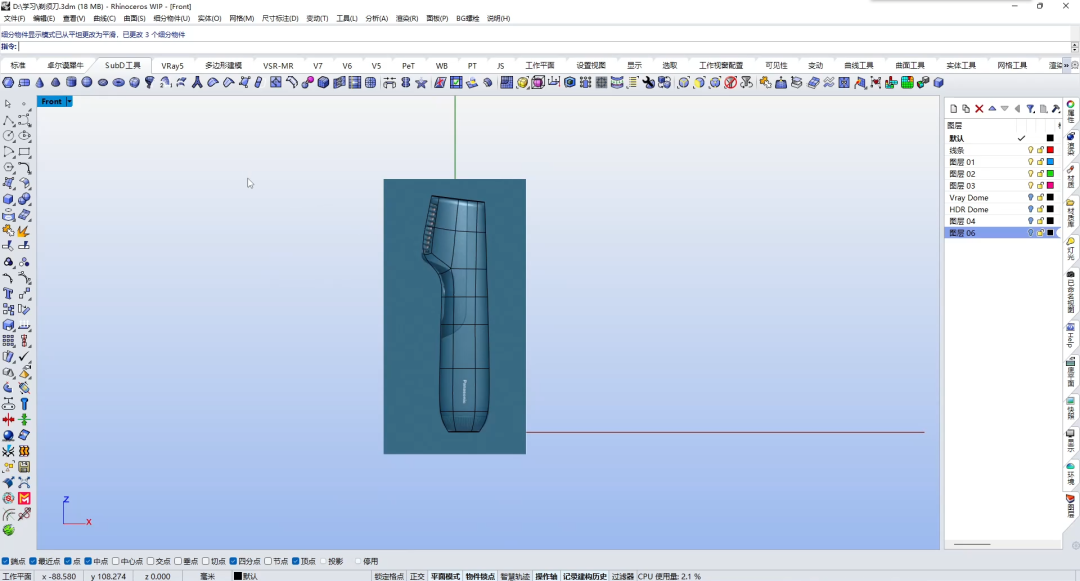Select the SubD box tool icon
Image resolution: width=1080 pixels, height=581 pixels.
point(8,83)
